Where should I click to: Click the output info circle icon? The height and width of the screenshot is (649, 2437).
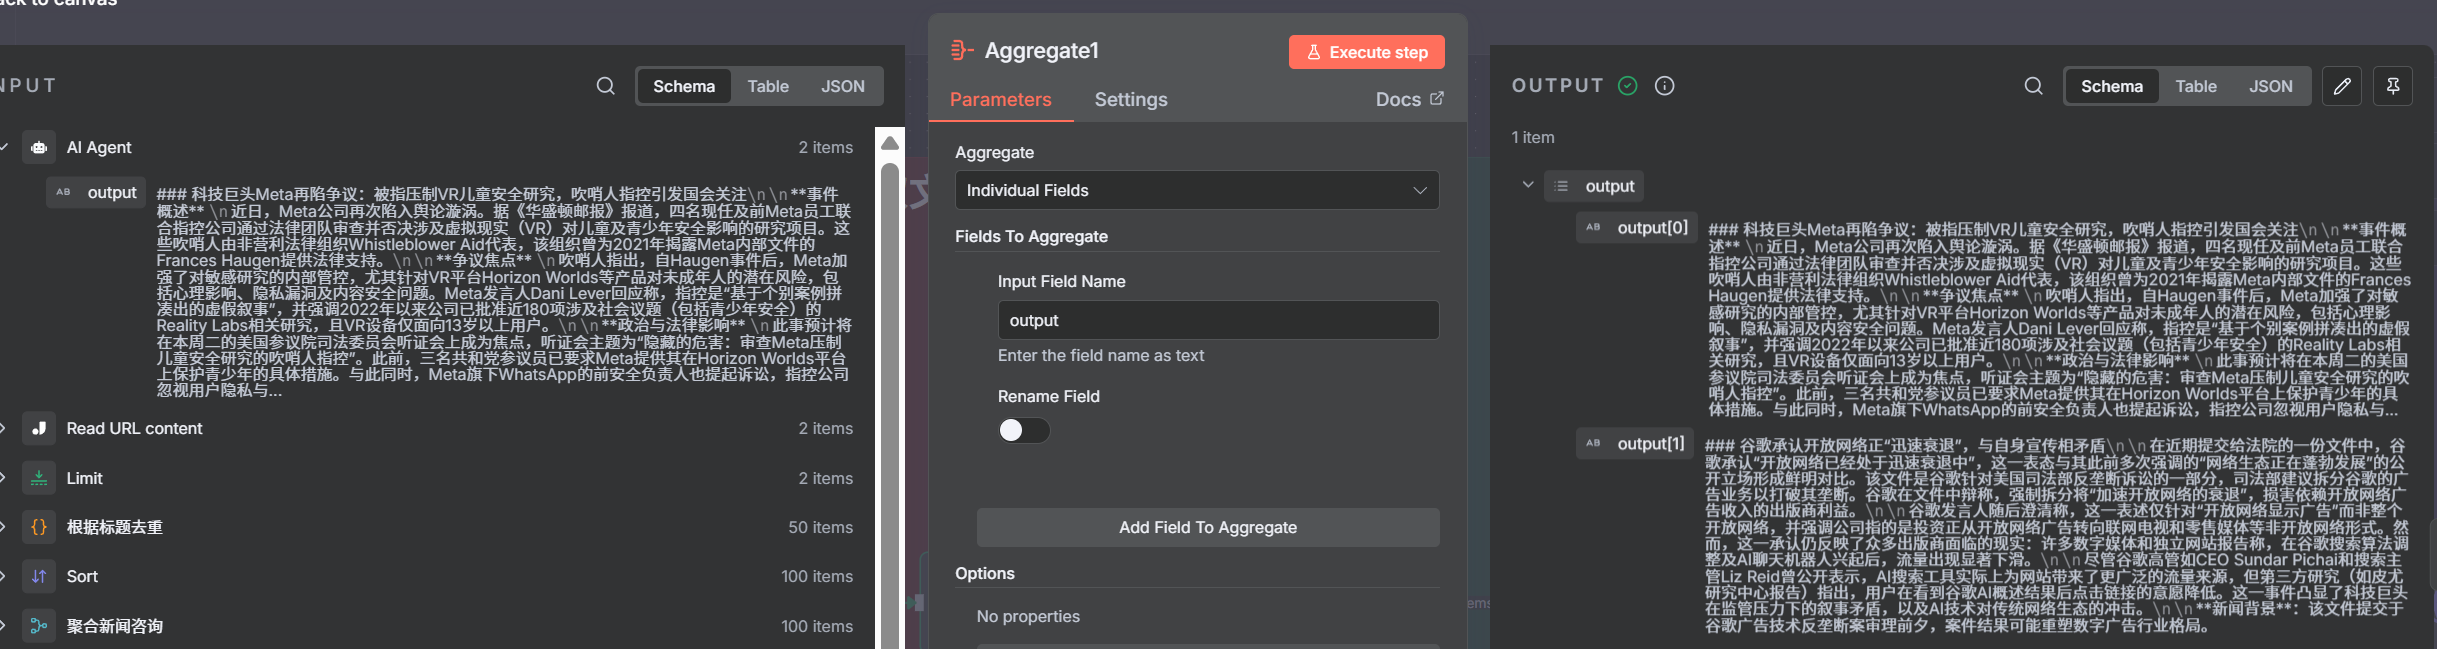(x=1665, y=86)
